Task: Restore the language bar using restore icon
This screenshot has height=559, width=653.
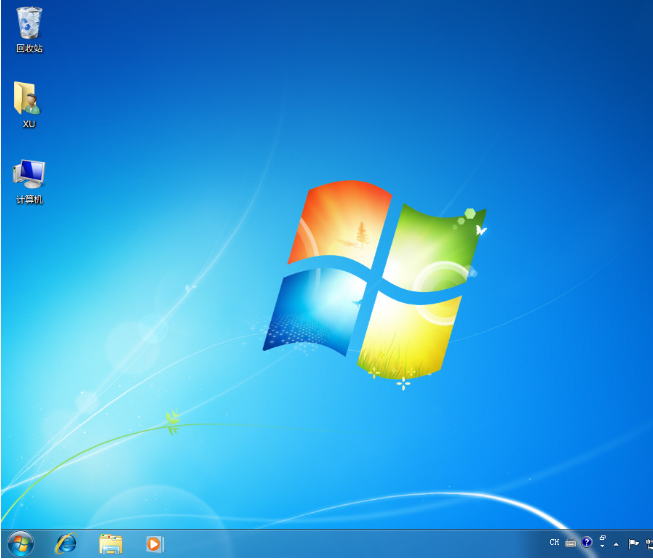Action: (x=601, y=538)
